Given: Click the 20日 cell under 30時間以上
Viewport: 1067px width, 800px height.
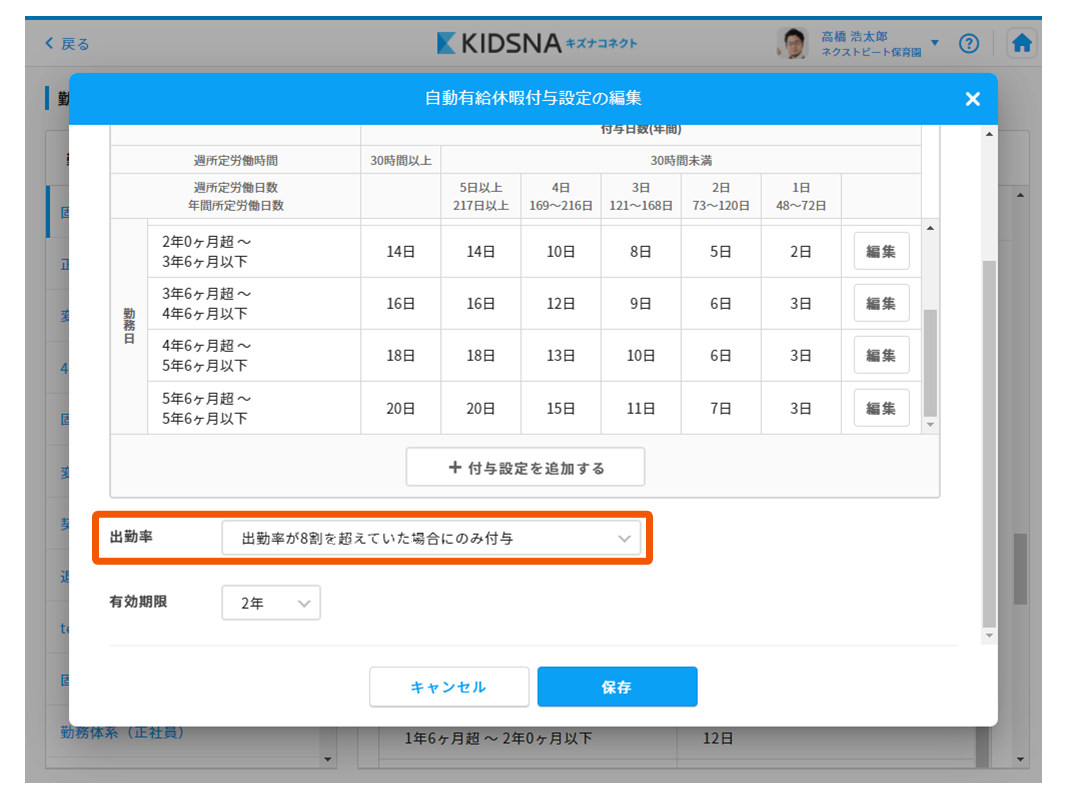Looking at the screenshot, I should [x=400, y=408].
